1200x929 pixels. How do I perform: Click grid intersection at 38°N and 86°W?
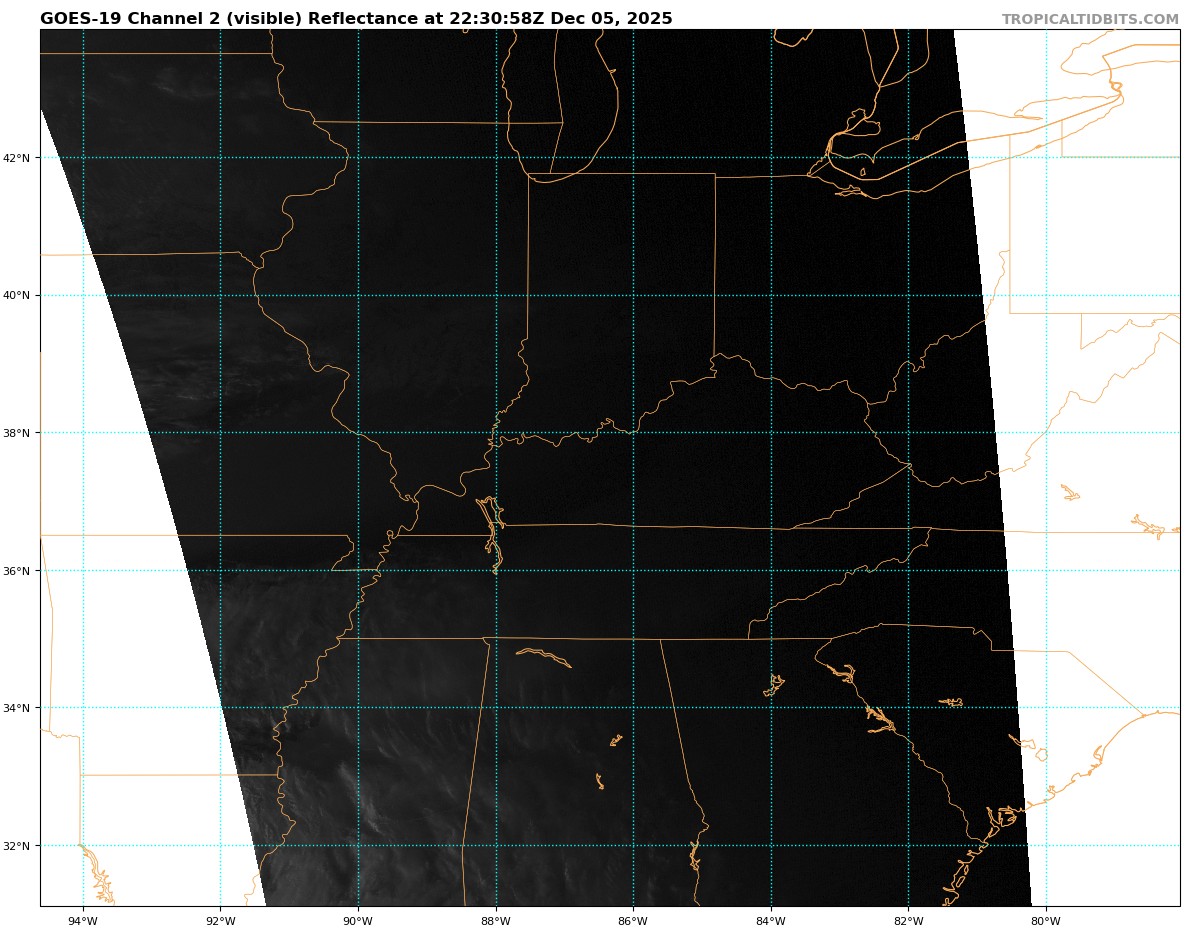point(633,433)
